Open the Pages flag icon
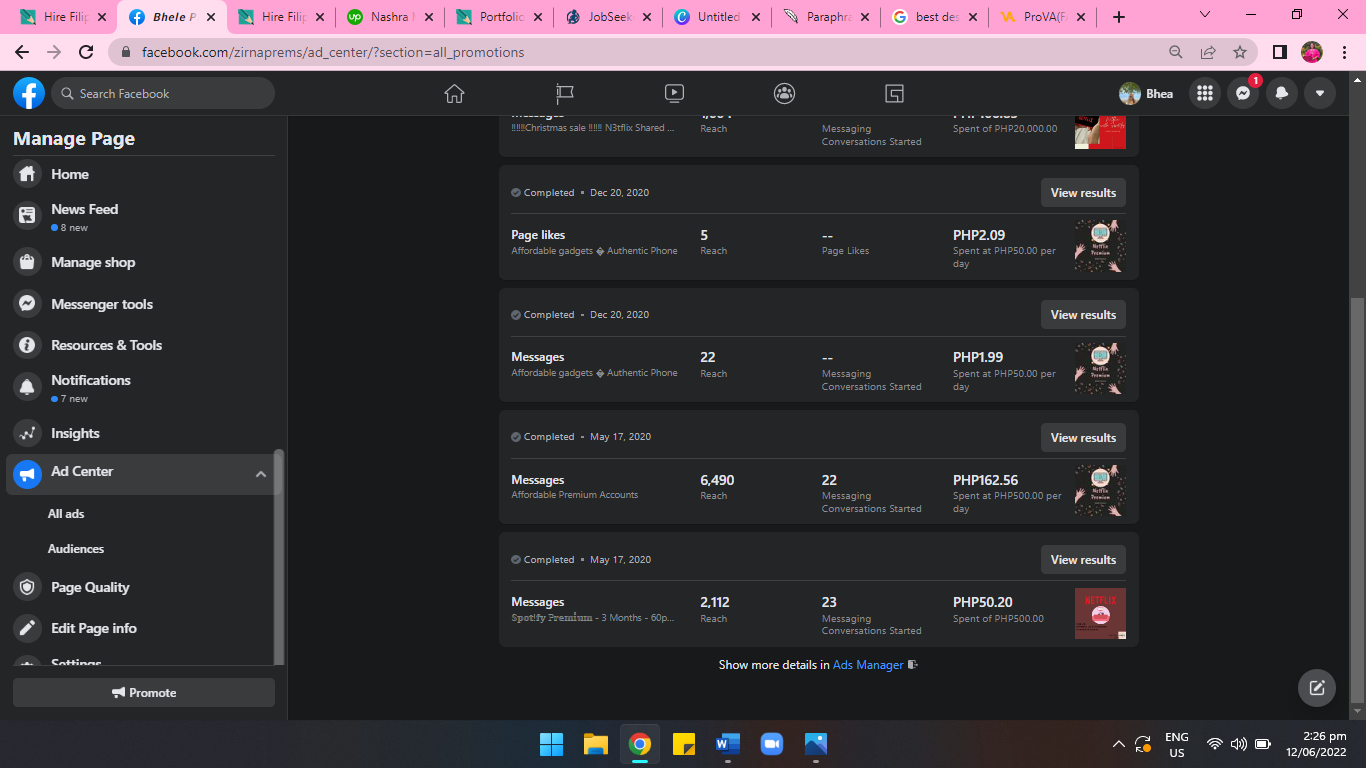The image size is (1366, 768). 565,93
